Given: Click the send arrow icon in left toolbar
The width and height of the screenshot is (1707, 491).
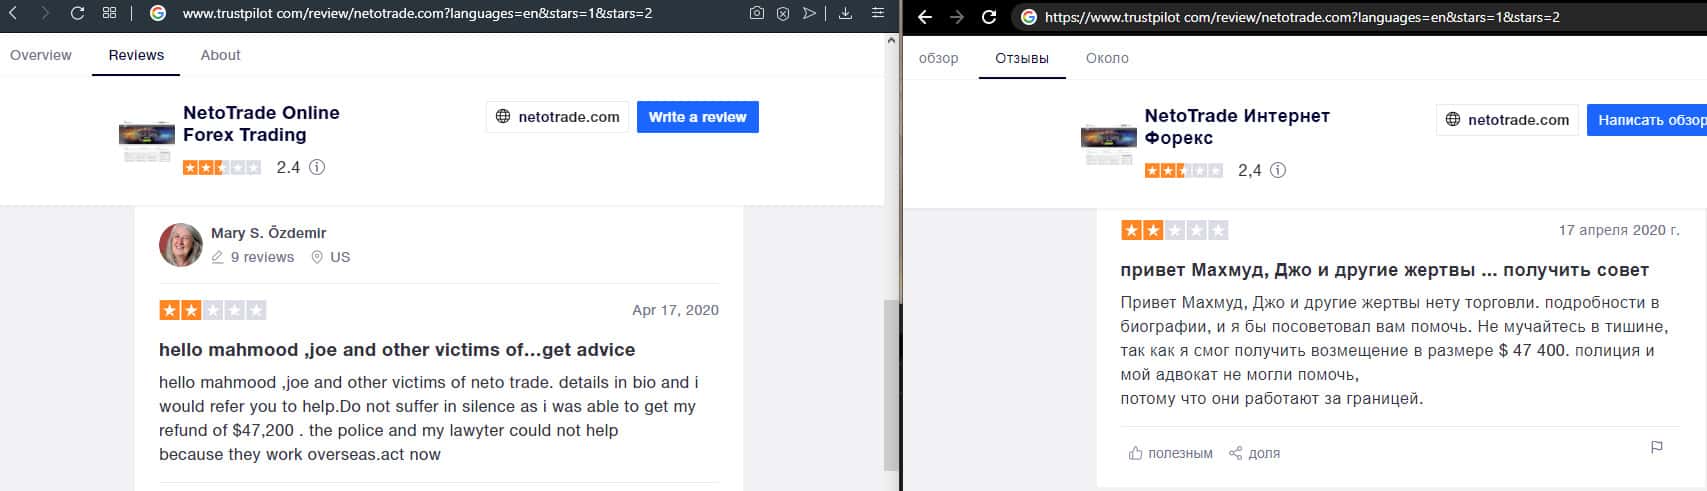Looking at the screenshot, I should (x=809, y=13).
